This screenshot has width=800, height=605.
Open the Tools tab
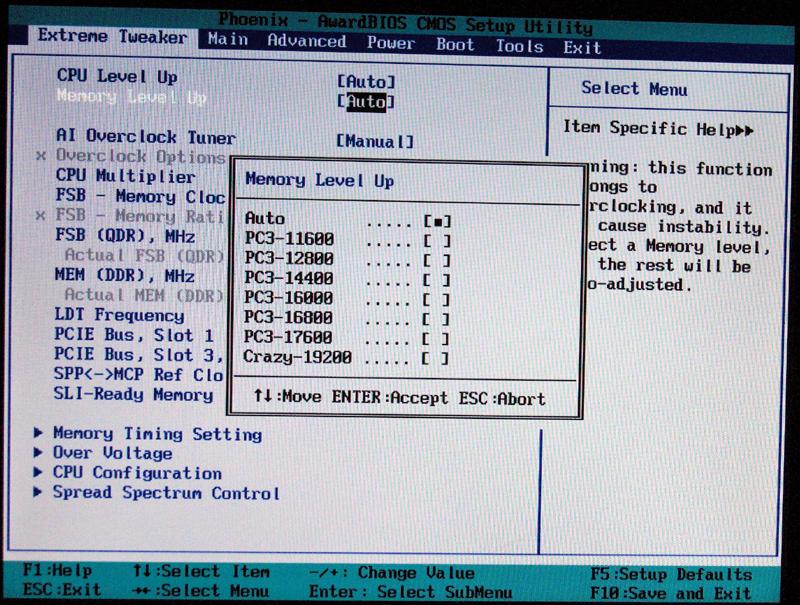(519, 46)
